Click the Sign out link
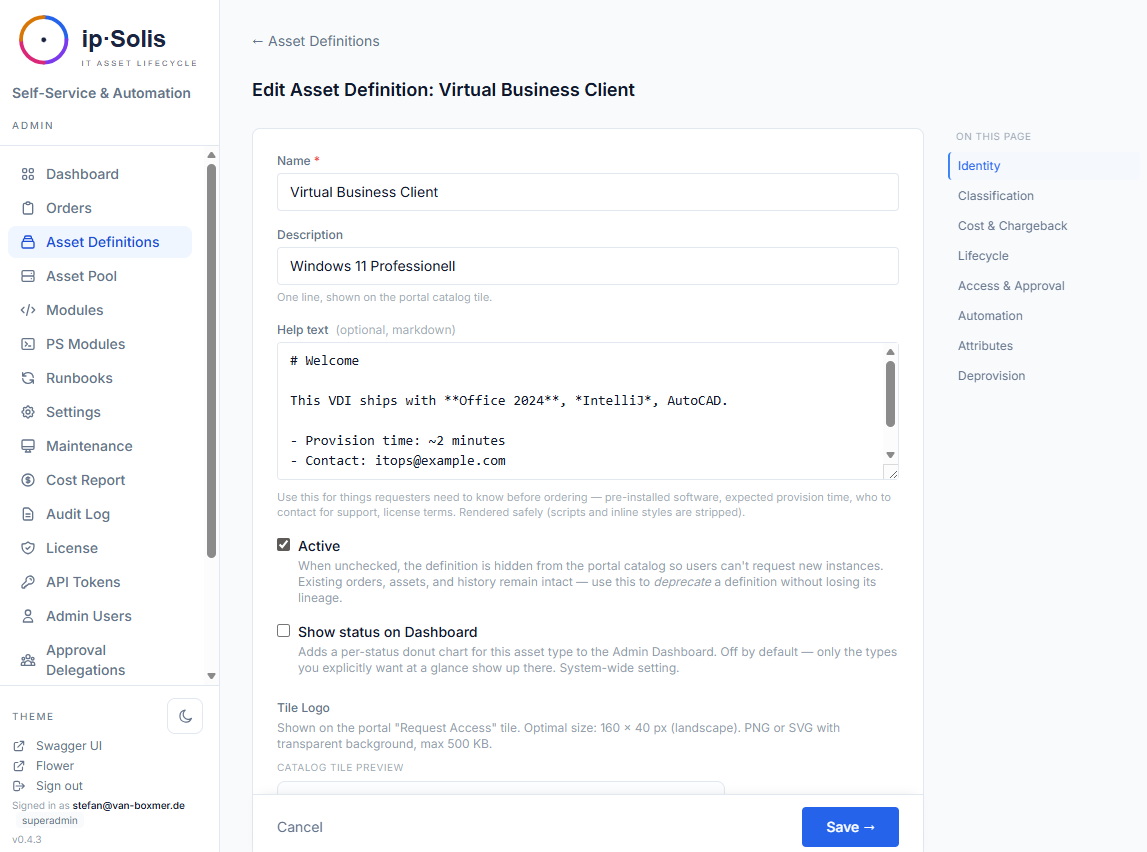Viewport: 1147px width, 852px height. click(x=59, y=785)
